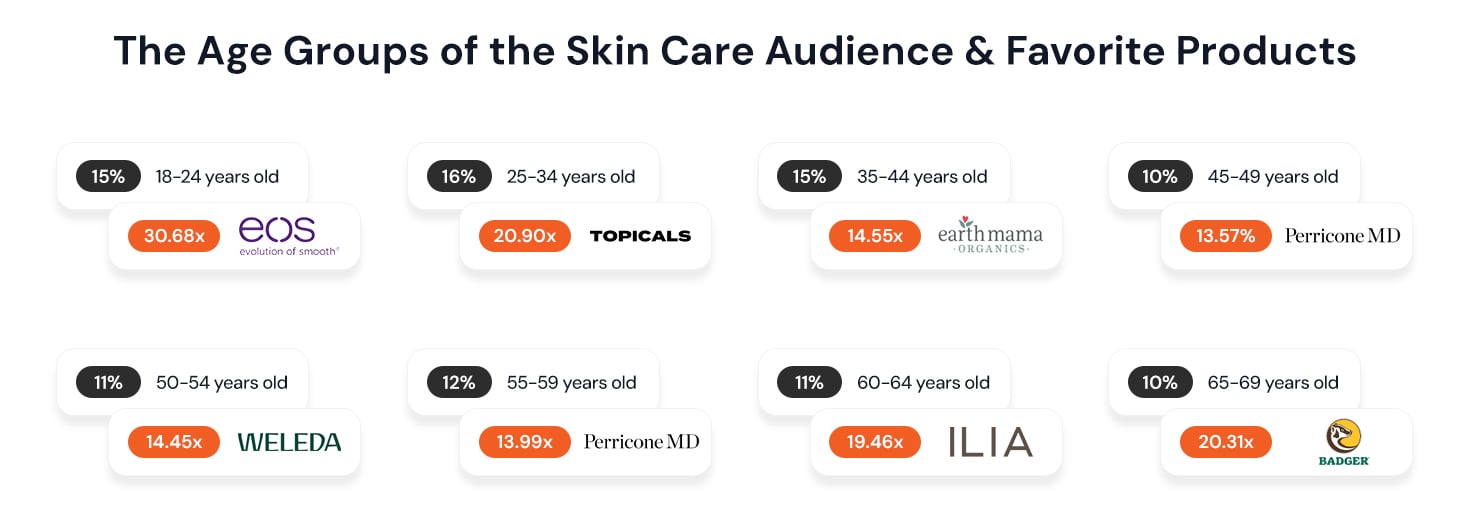Viewport: 1471px width, 516px height.
Task: Click the 30.68x orange badge
Action: pos(174,236)
